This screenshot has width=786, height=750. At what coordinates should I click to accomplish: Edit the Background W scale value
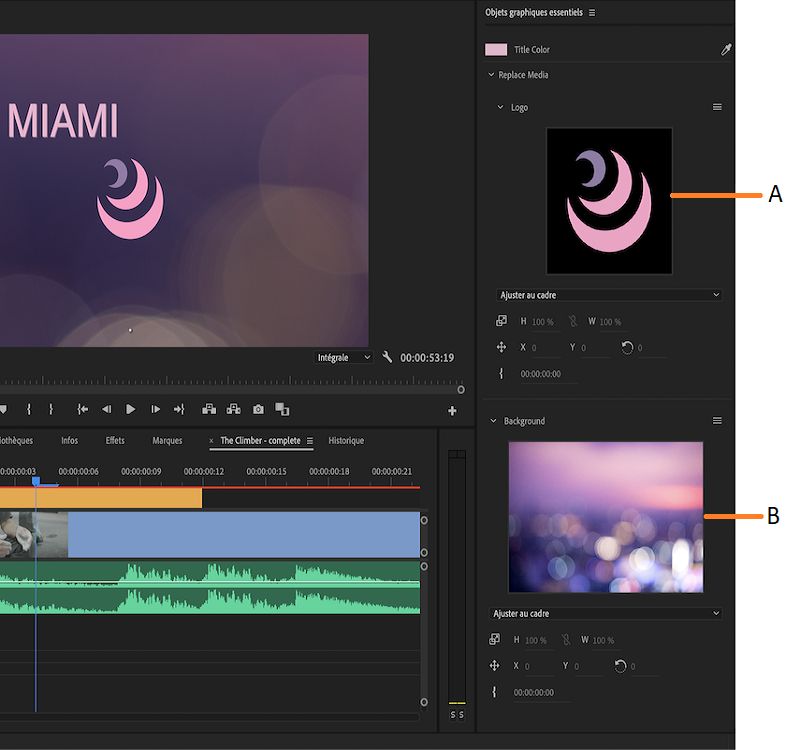click(x=603, y=640)
